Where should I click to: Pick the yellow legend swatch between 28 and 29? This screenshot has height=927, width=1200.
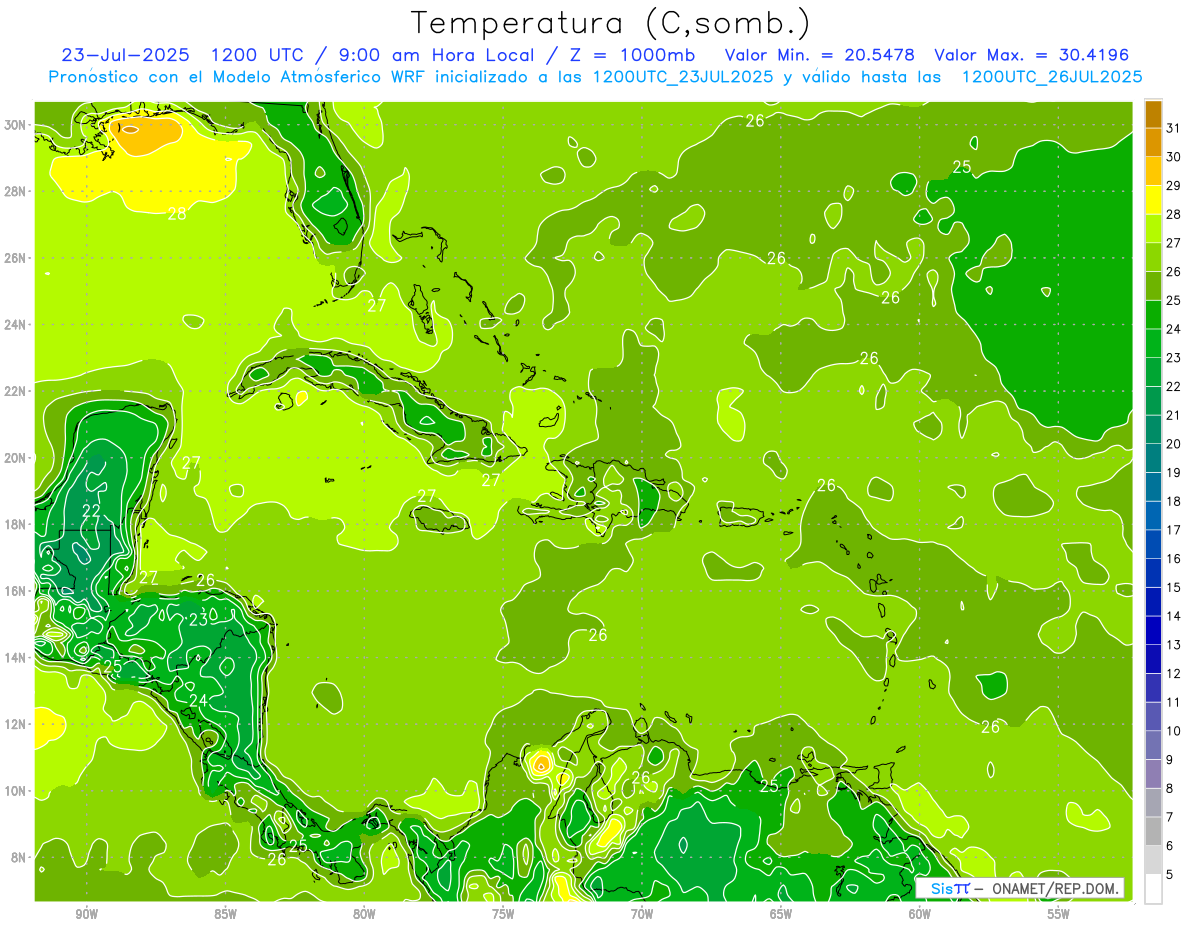(x=1153, y=200)
